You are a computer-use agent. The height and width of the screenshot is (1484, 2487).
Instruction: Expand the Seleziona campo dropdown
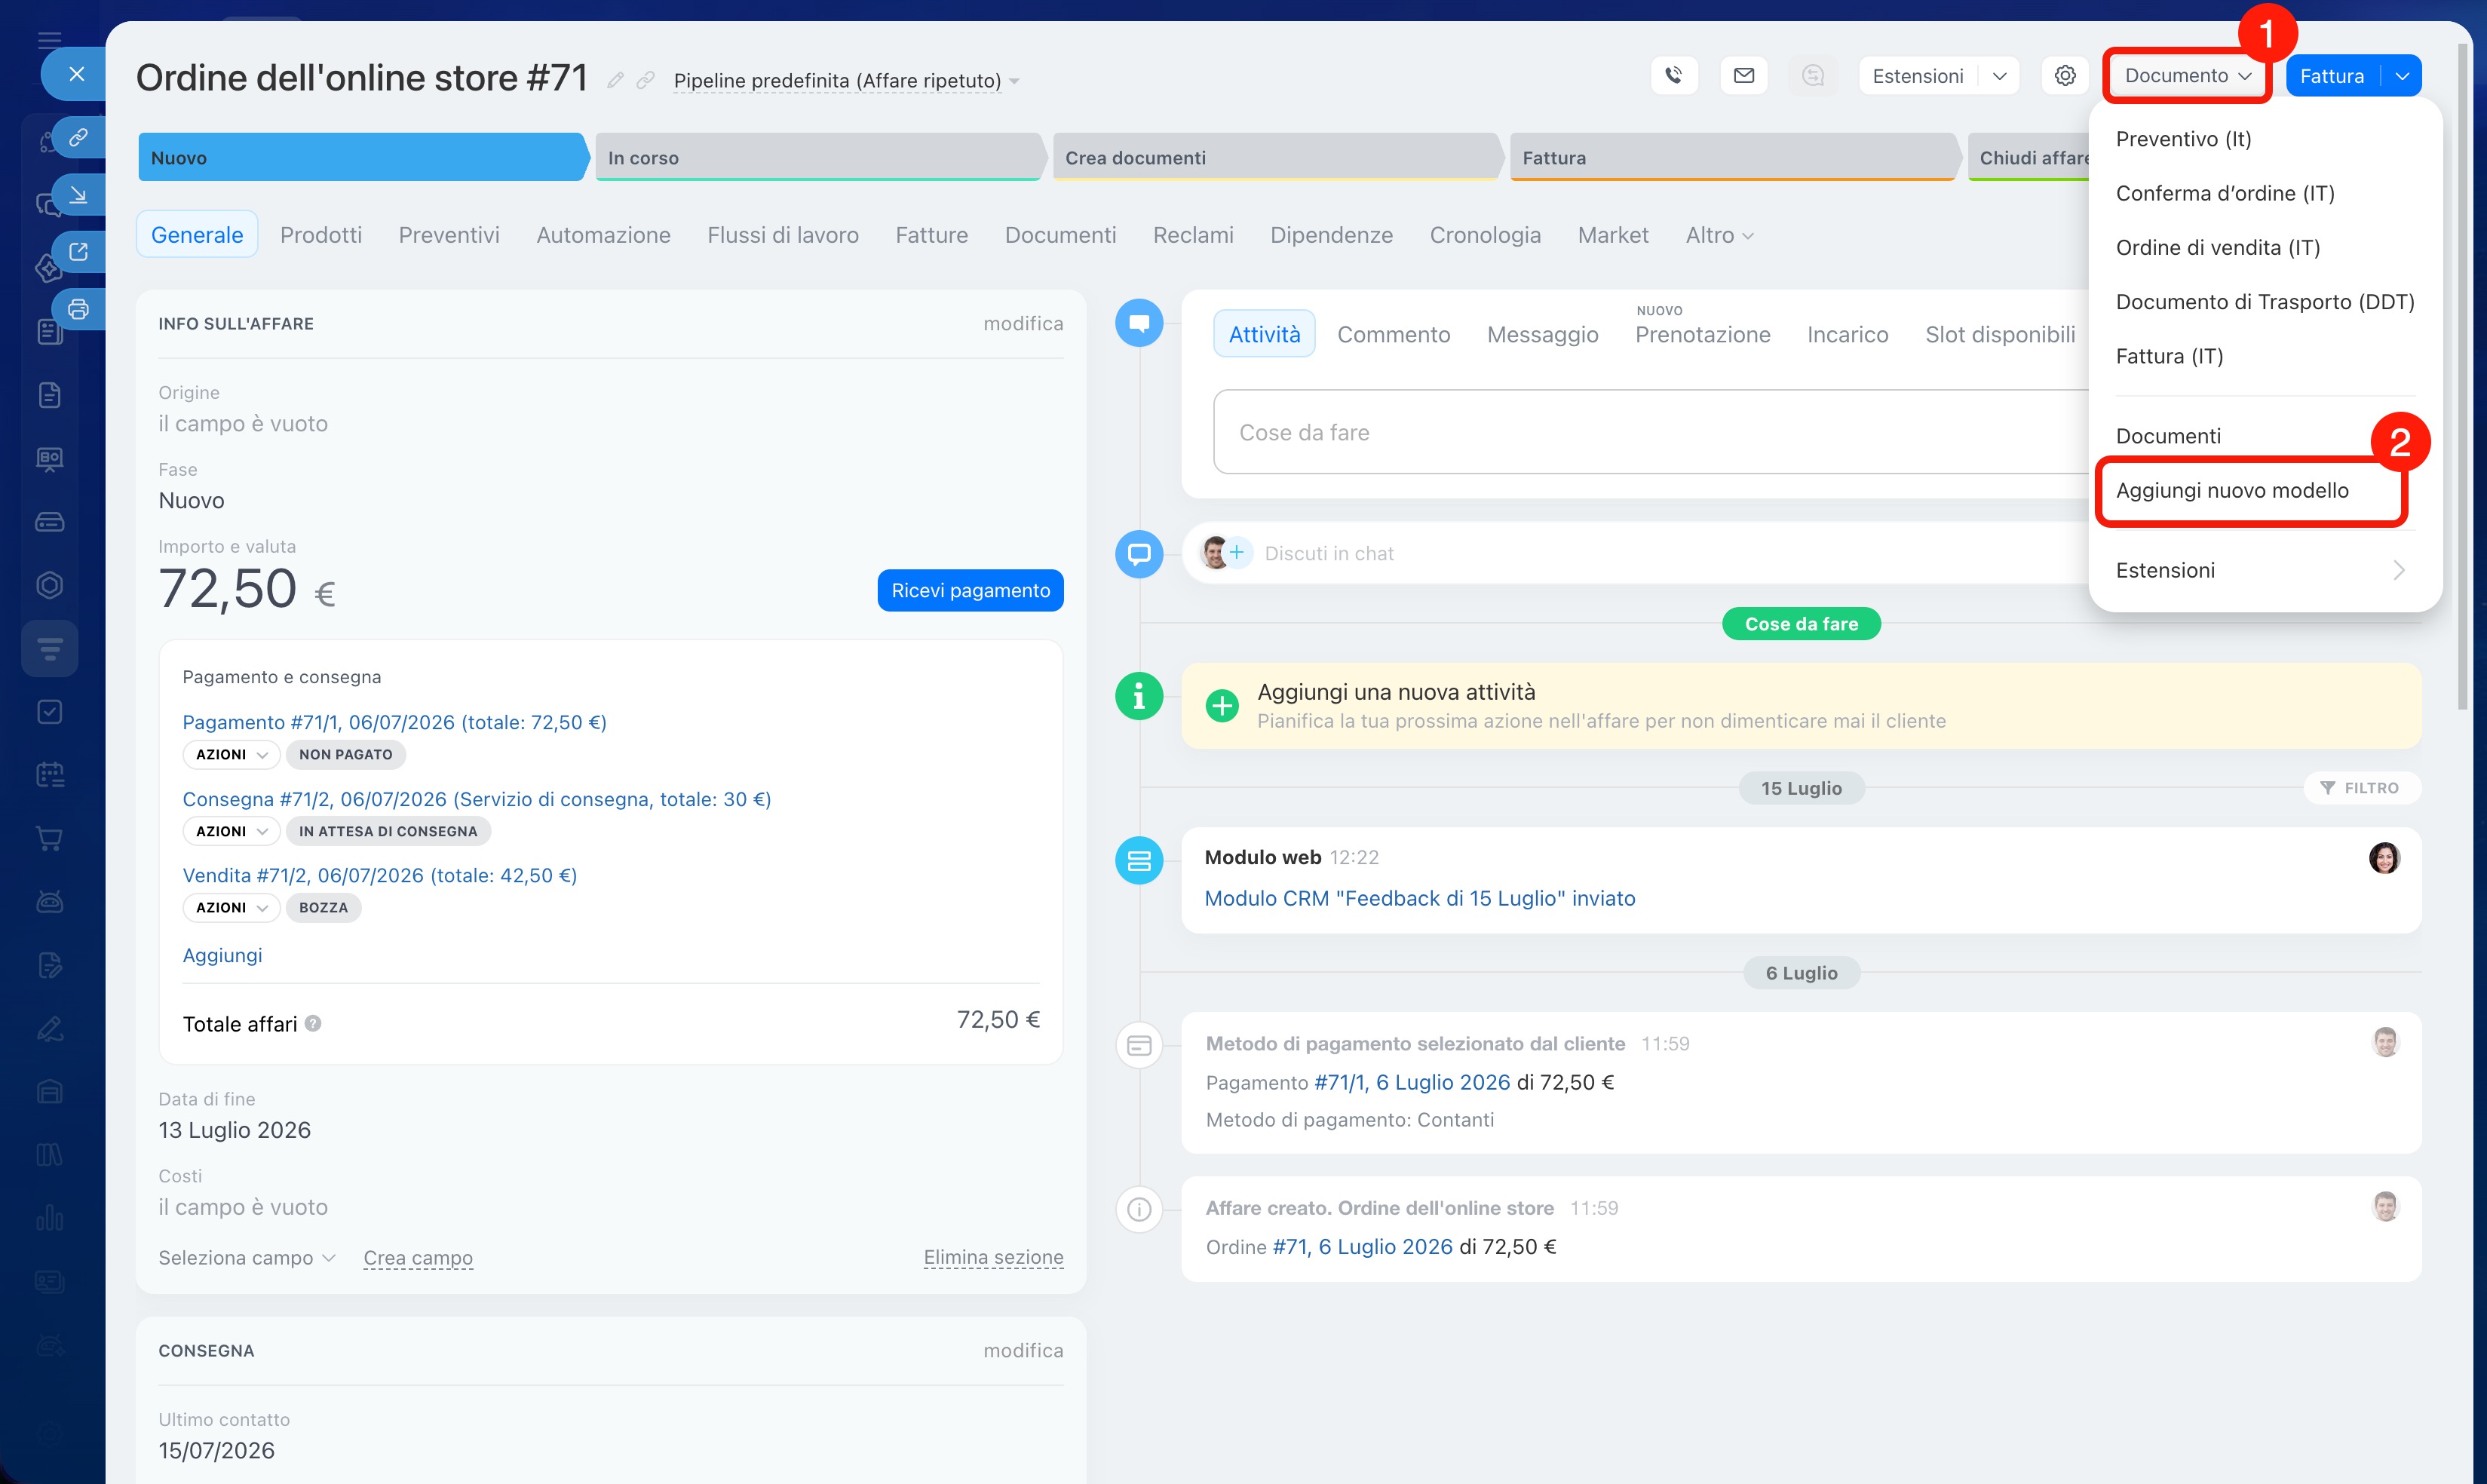pos(247,1257)
